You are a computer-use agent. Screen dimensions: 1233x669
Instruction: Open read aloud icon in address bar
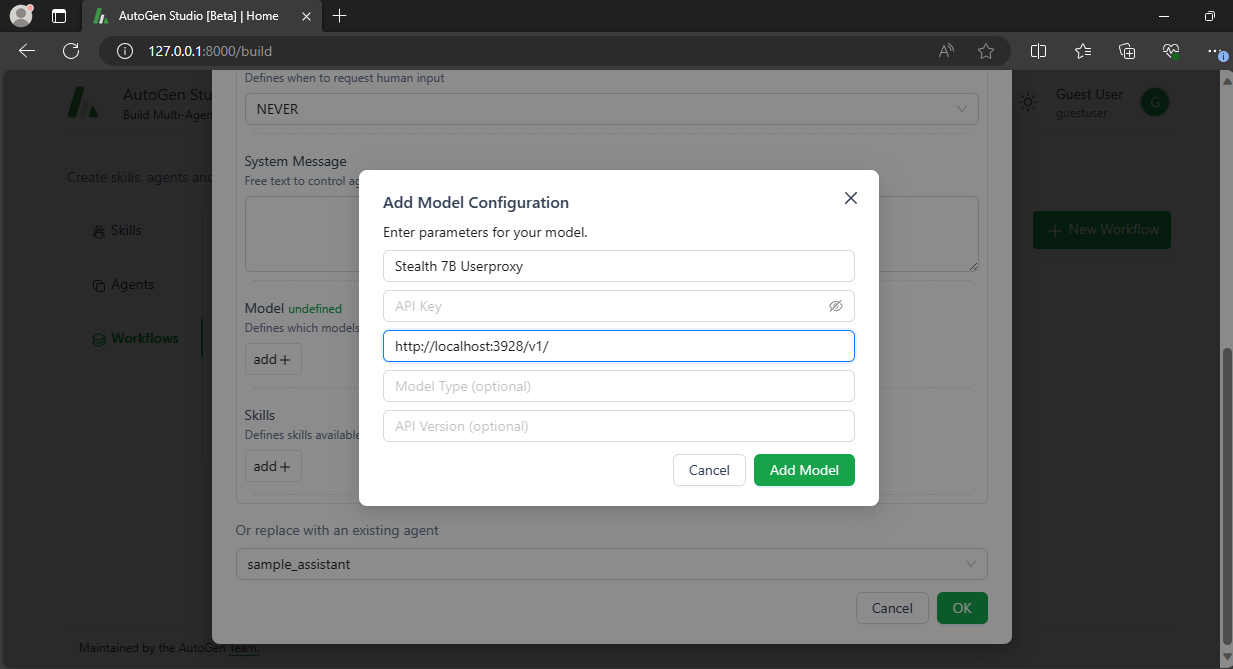(946, 51)
